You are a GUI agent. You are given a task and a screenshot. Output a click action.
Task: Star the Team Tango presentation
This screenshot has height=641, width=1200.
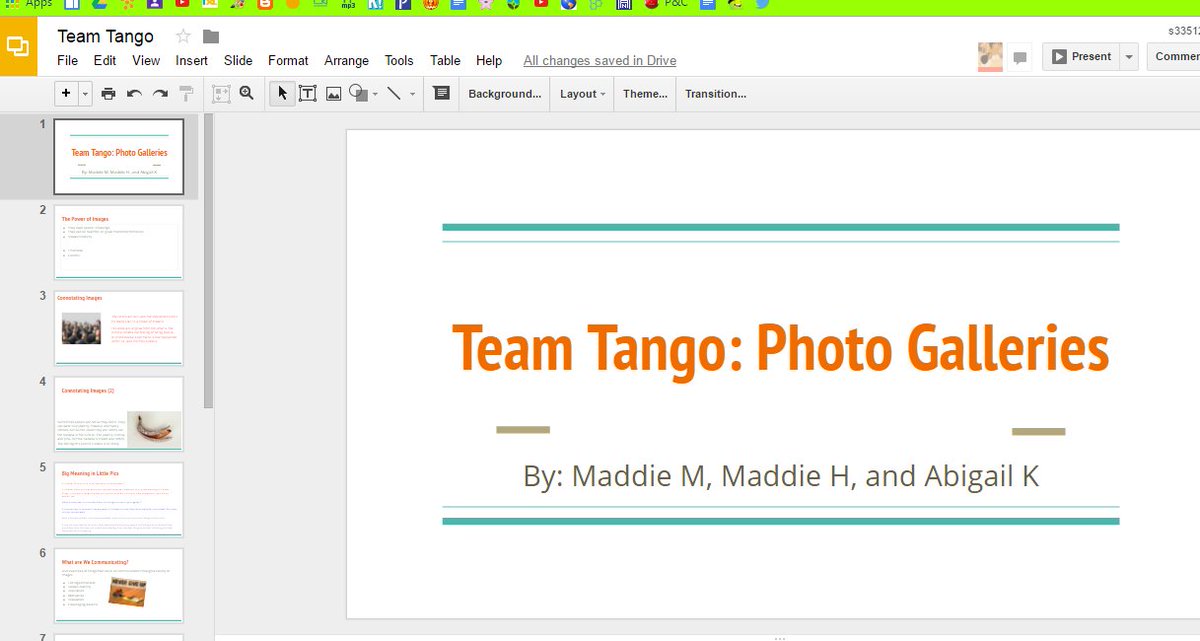pos(183,36)
